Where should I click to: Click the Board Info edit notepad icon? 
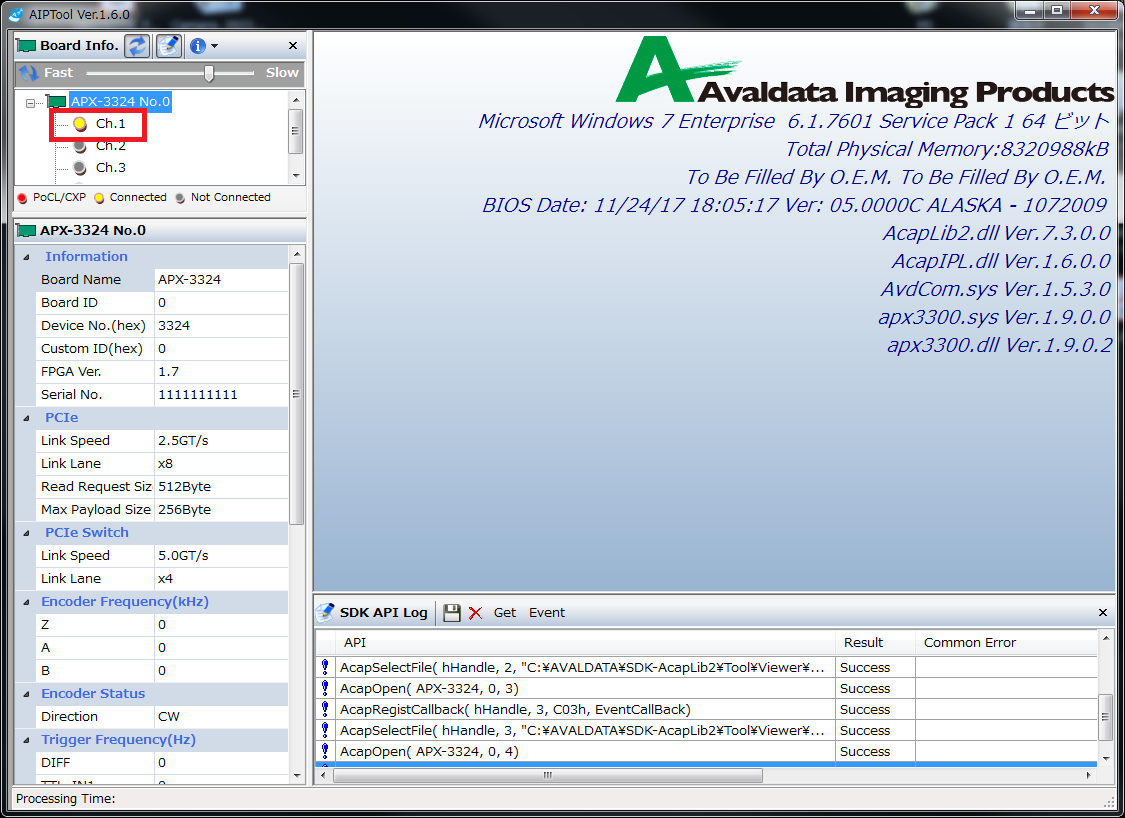click(x=169, y=46)
